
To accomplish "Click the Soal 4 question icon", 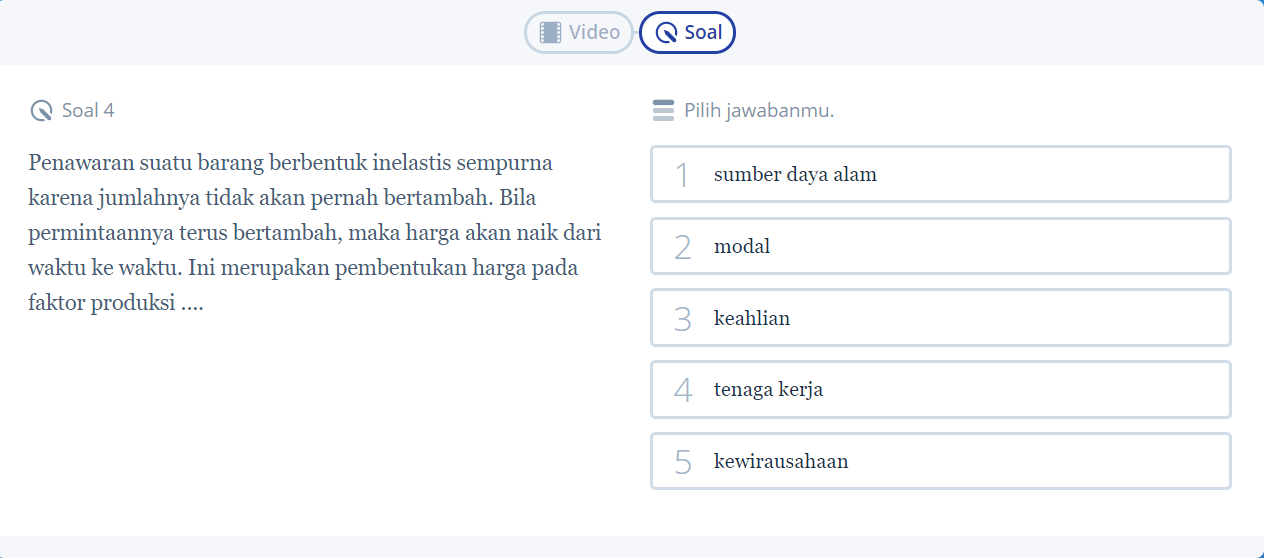I will pyautogui.click(x=41, y=111).
